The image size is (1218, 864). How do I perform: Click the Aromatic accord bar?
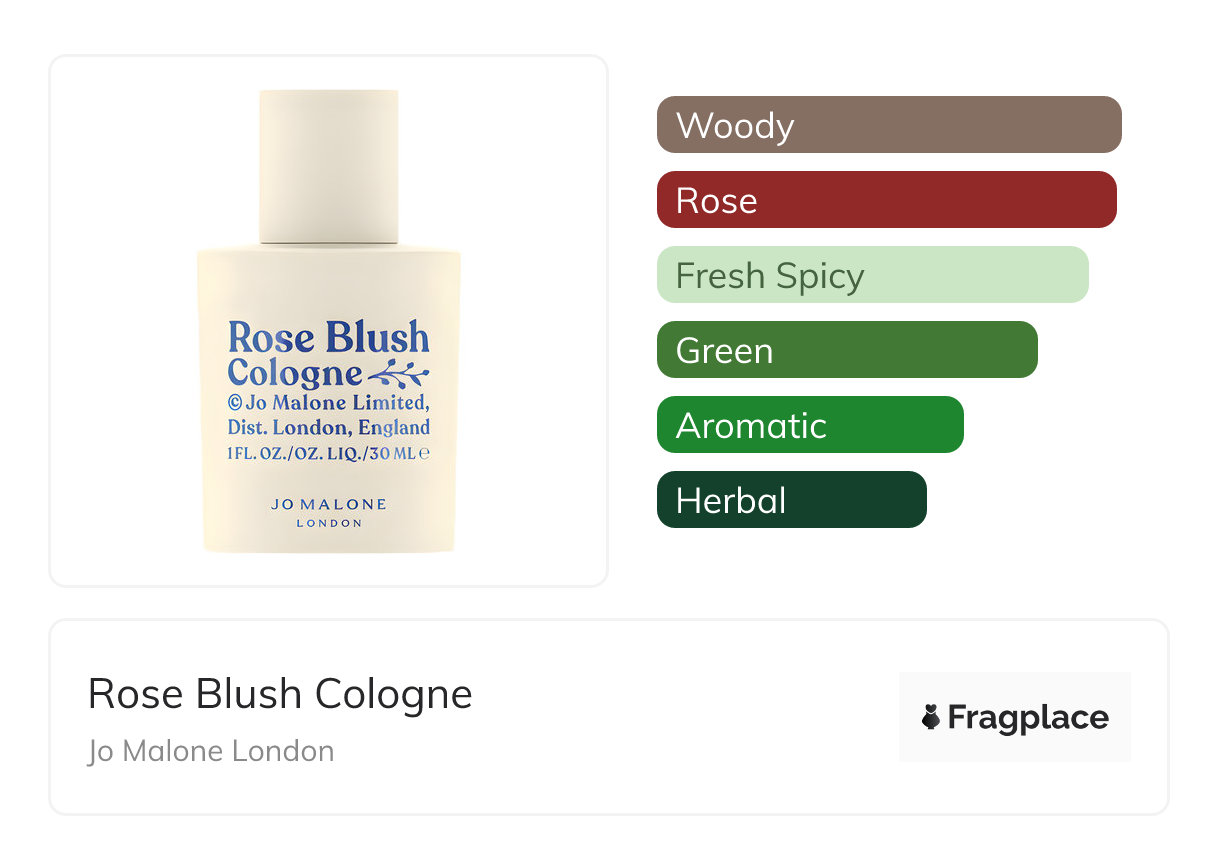coord(810,425)
